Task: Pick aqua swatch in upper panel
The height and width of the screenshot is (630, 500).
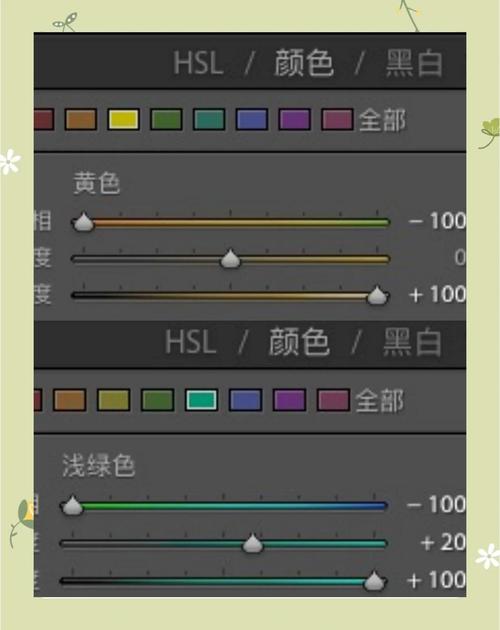Action: [x=209, y=119]
